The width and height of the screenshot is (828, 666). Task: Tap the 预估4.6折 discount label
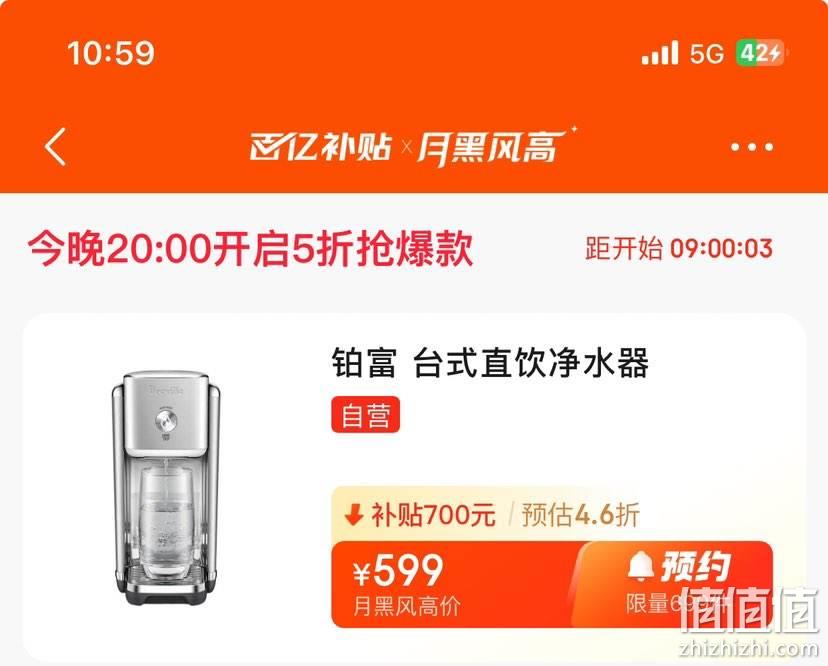click(x=580, y=514)
